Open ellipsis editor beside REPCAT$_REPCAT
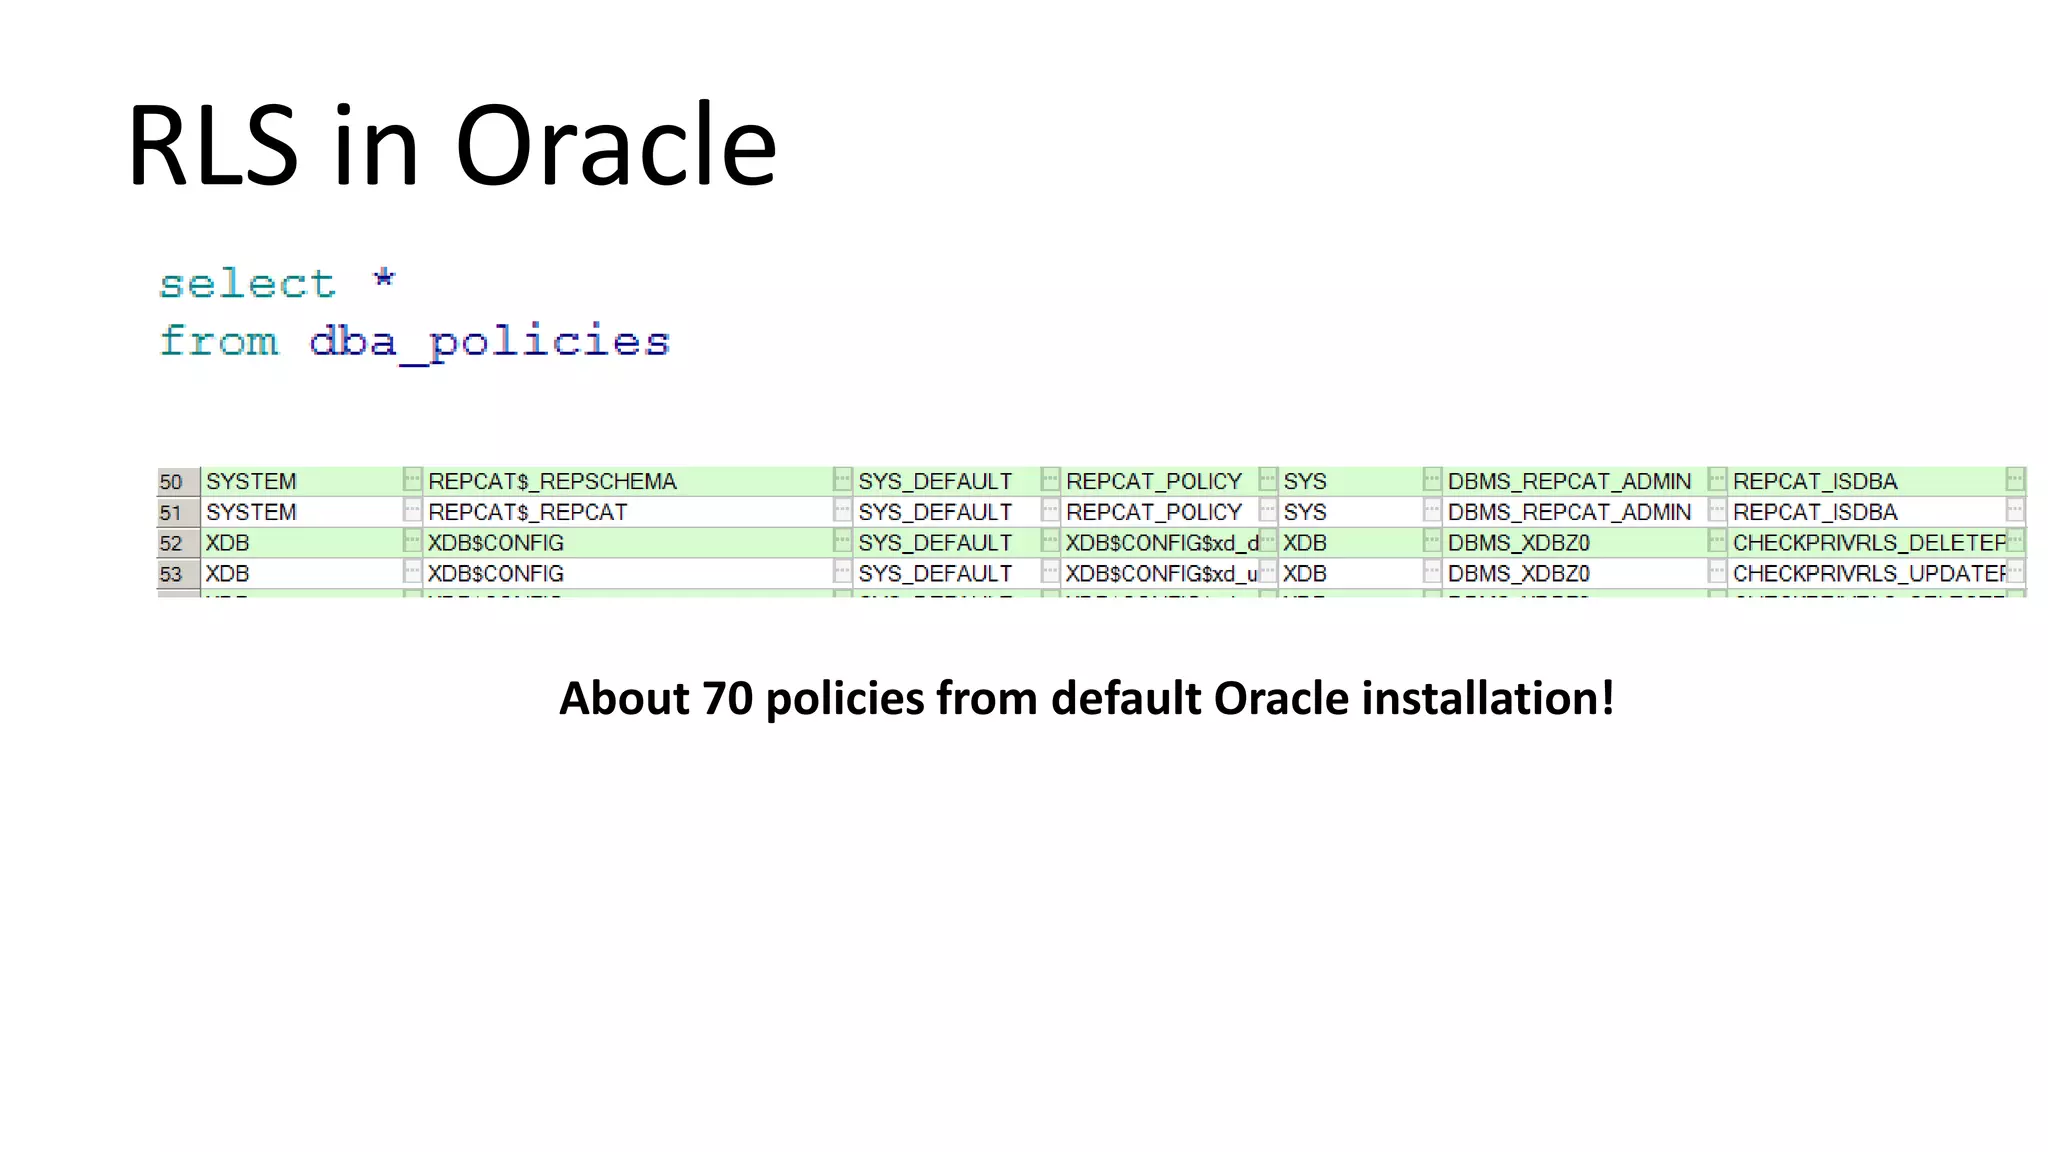This screenshot has width=2048, height=1152. pos(843,512)
